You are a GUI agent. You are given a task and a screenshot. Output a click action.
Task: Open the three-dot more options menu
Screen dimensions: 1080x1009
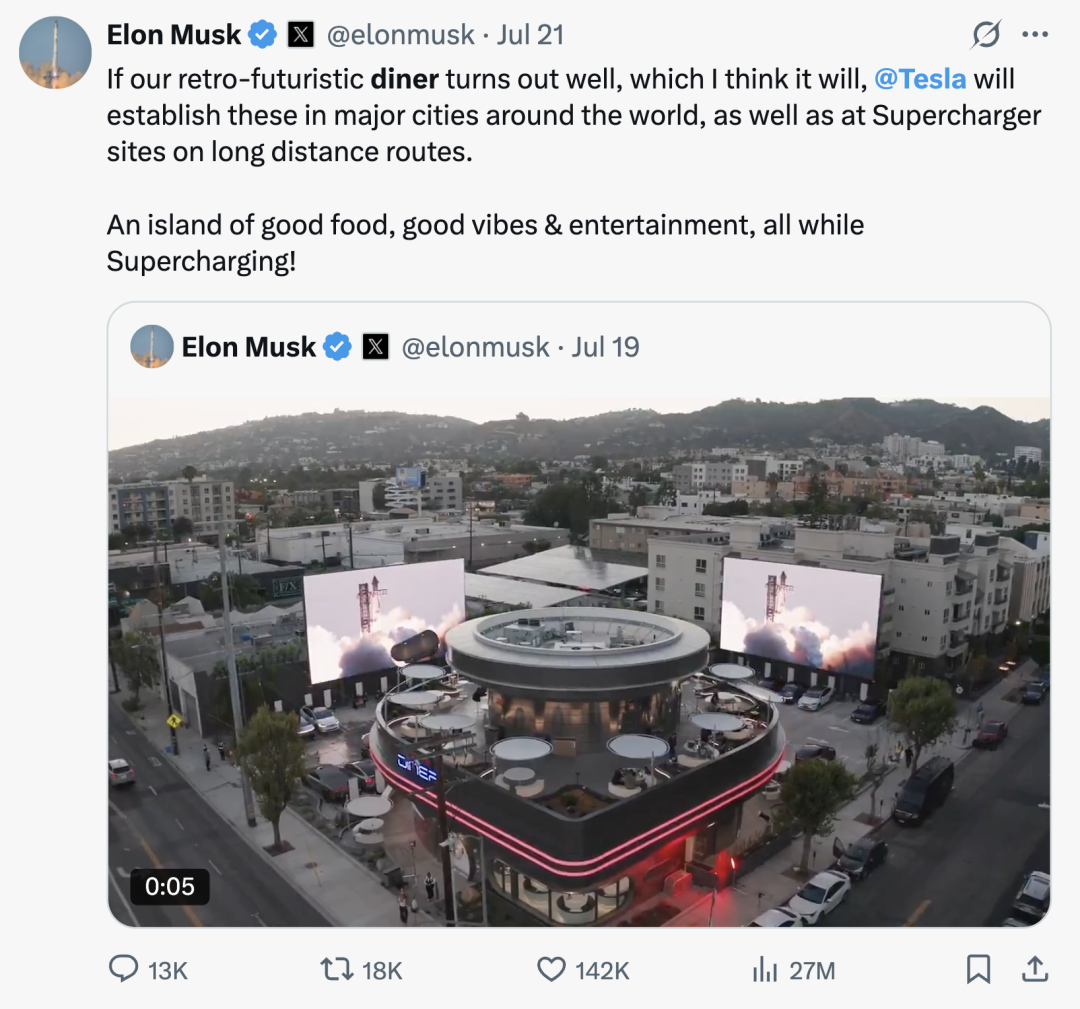pyautogui.click(x=1034, y=35)
